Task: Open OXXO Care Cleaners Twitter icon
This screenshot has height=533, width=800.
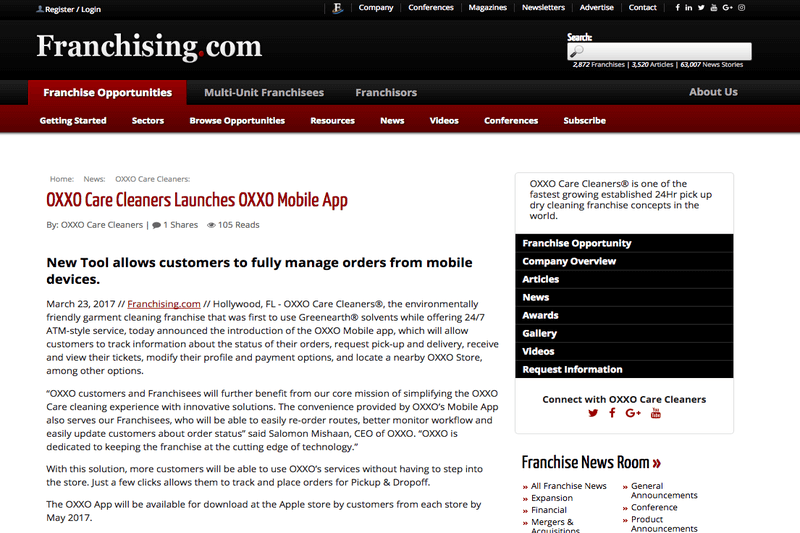Action: (593, 413)
